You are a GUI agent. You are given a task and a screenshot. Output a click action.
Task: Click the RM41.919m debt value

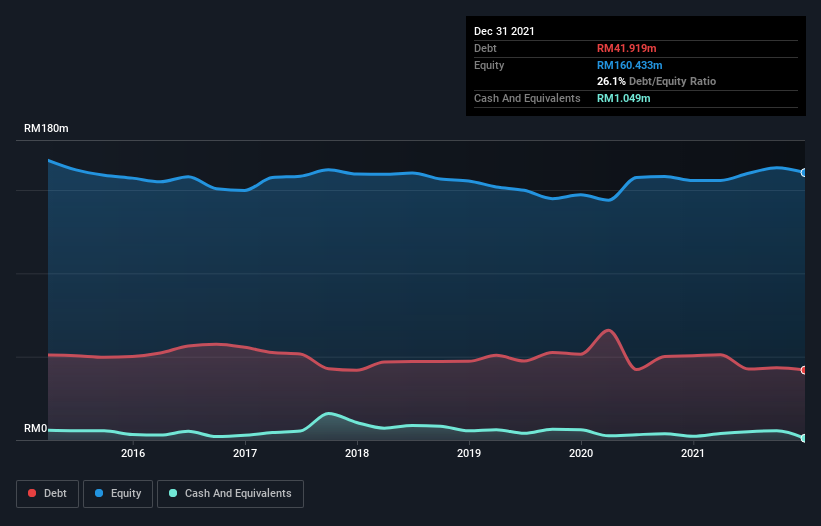click(x=627, y=48)
